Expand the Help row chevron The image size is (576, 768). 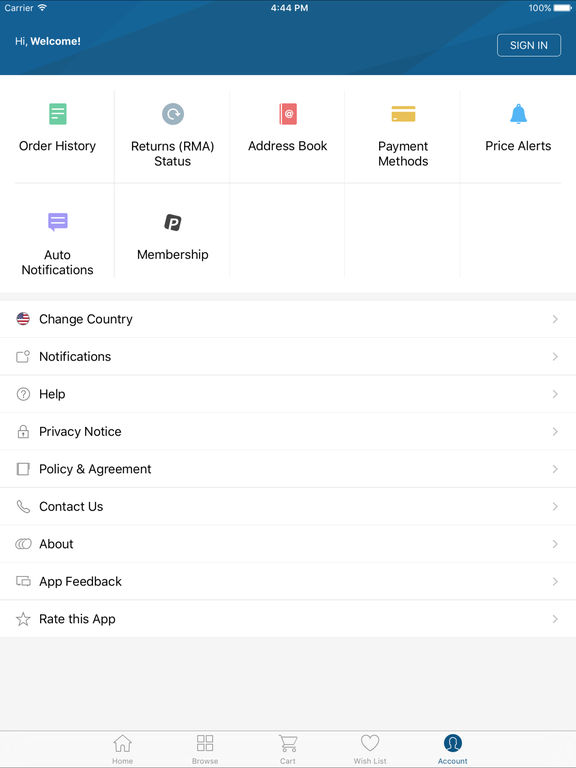point(555,394)
